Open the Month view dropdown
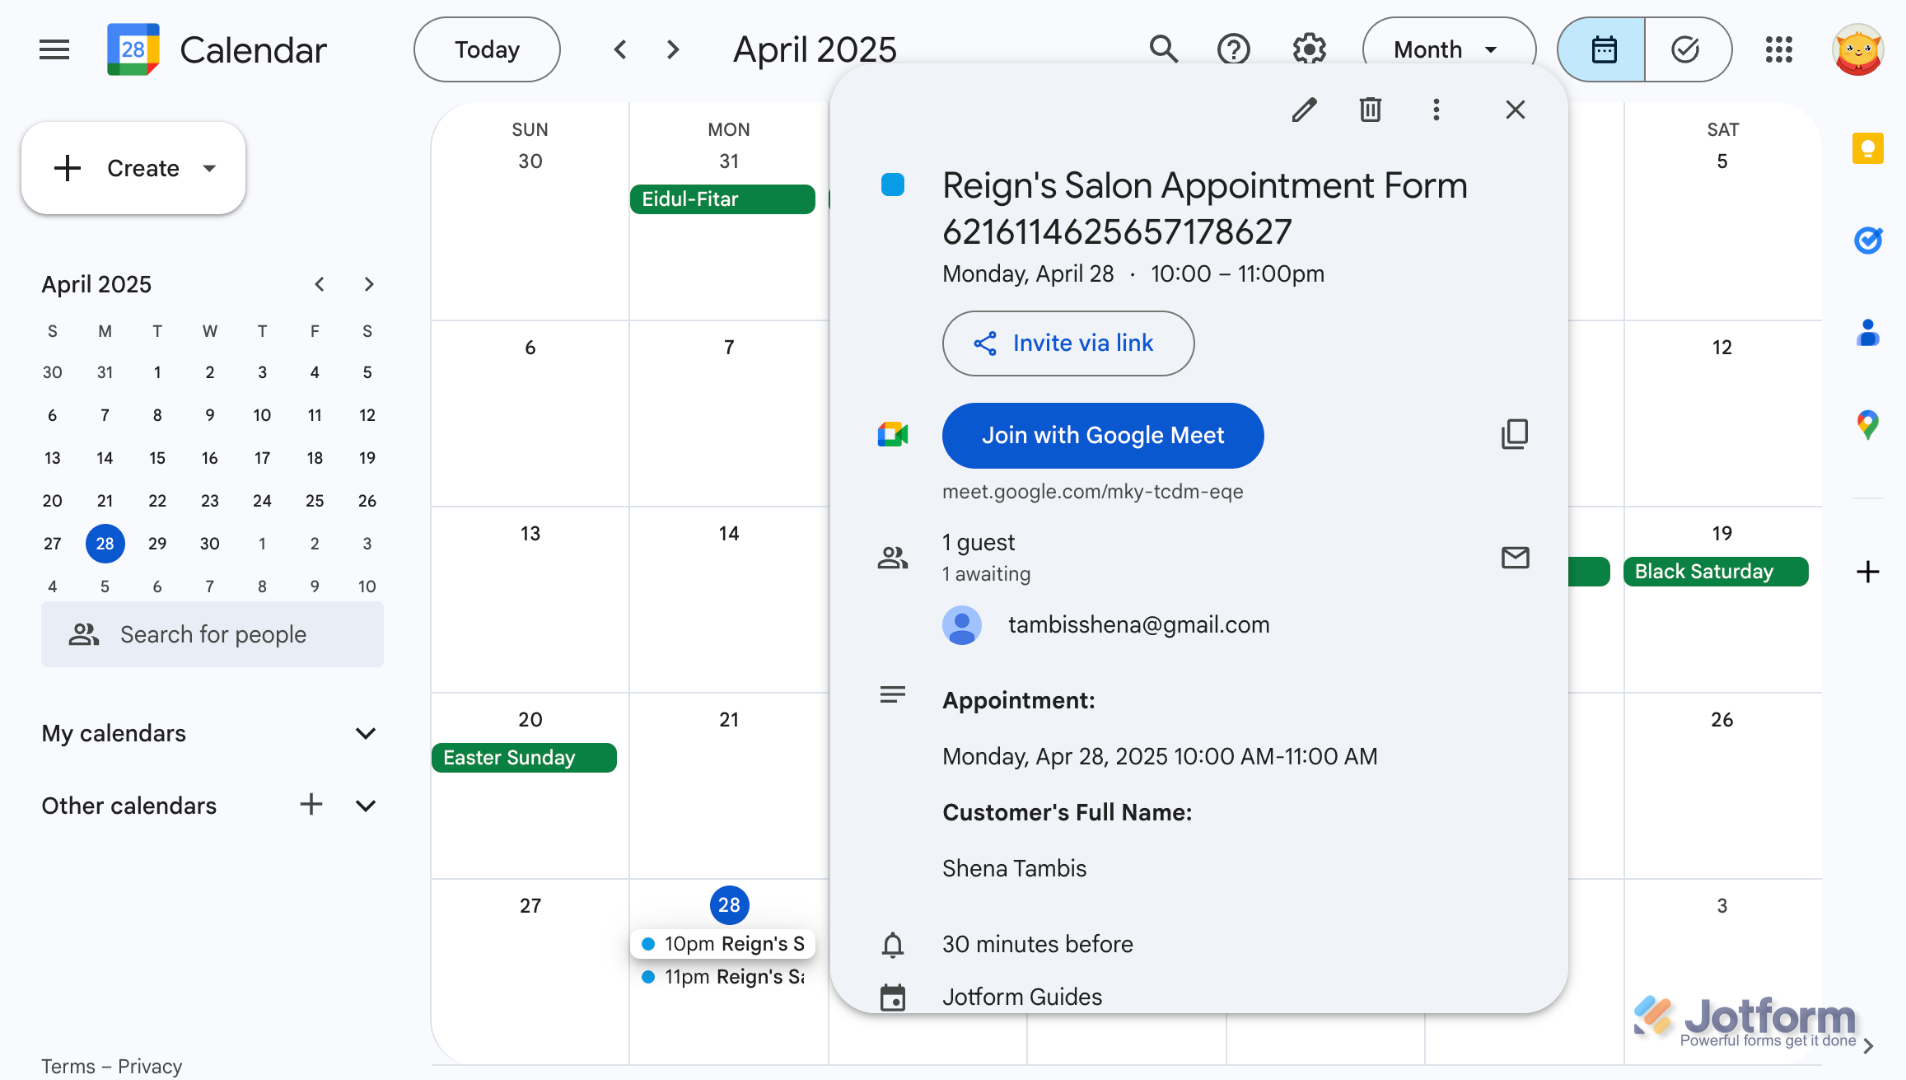 click(1448, 49)
